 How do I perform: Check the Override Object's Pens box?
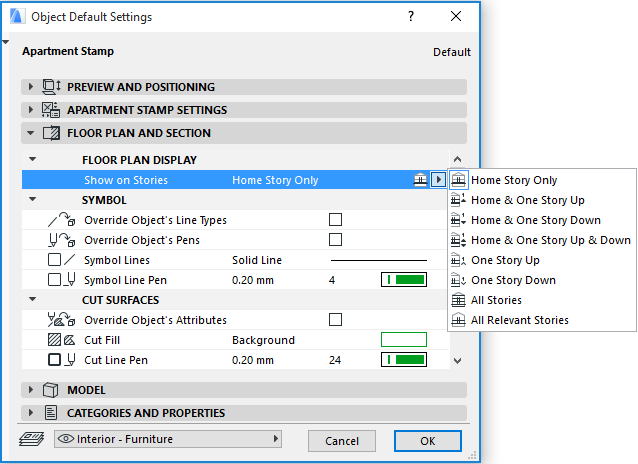(x=336, y=240)
